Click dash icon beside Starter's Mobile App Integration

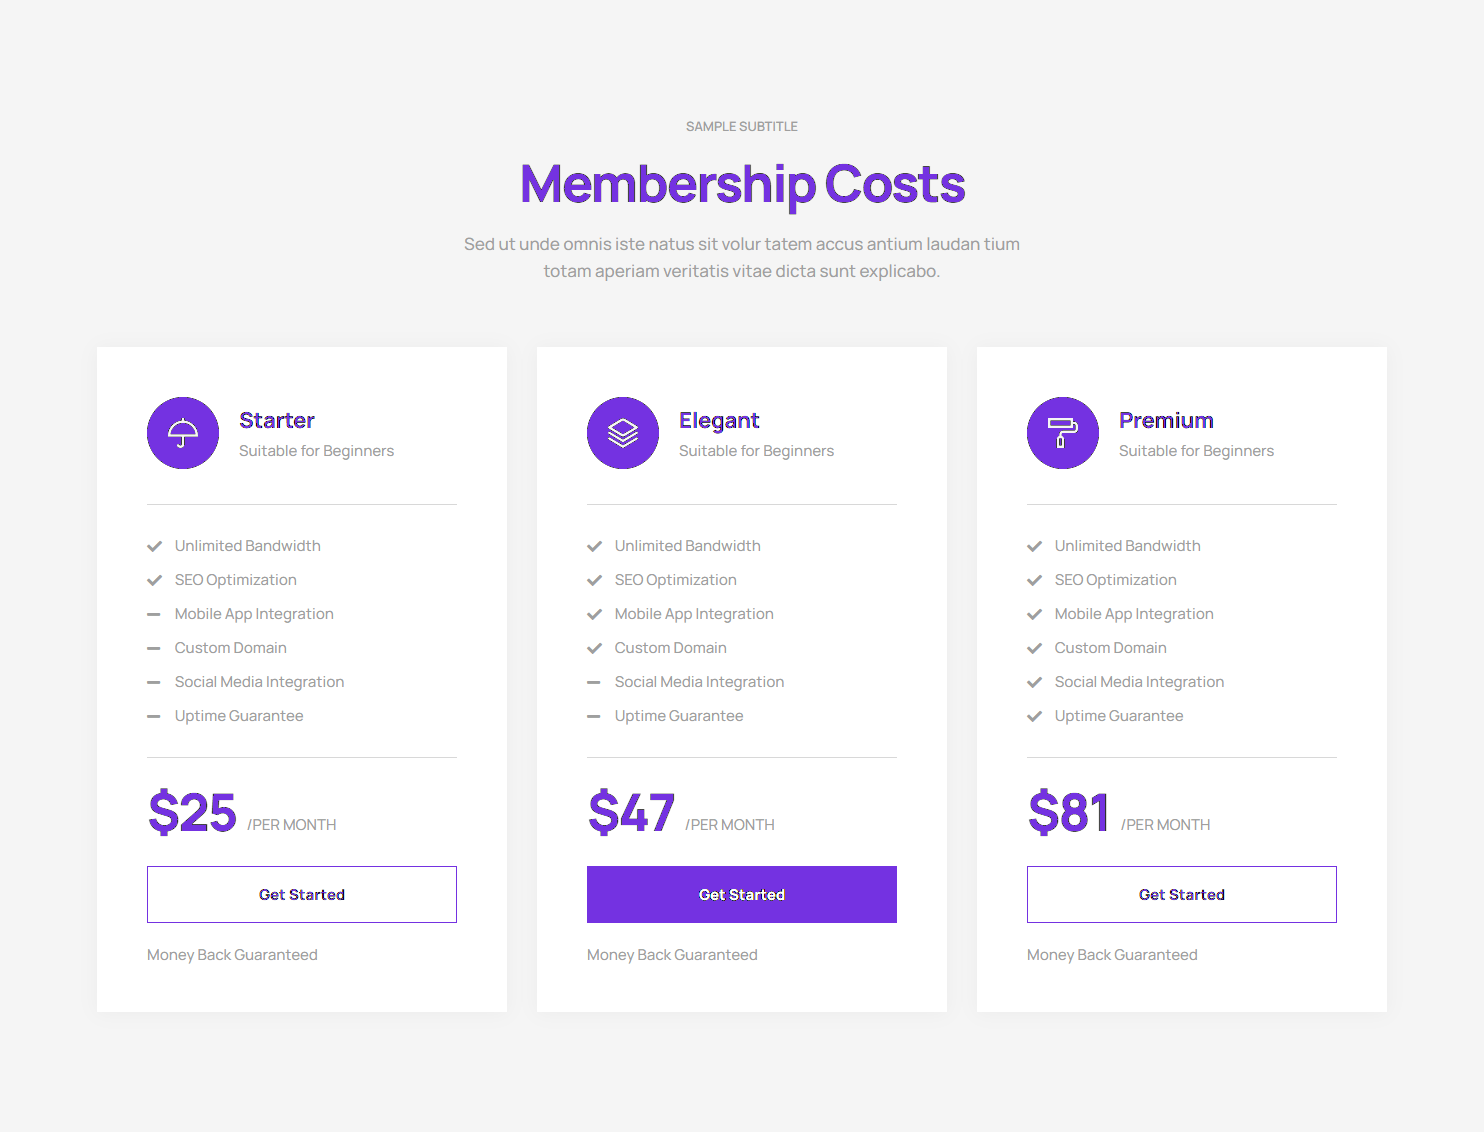[154, 614]
